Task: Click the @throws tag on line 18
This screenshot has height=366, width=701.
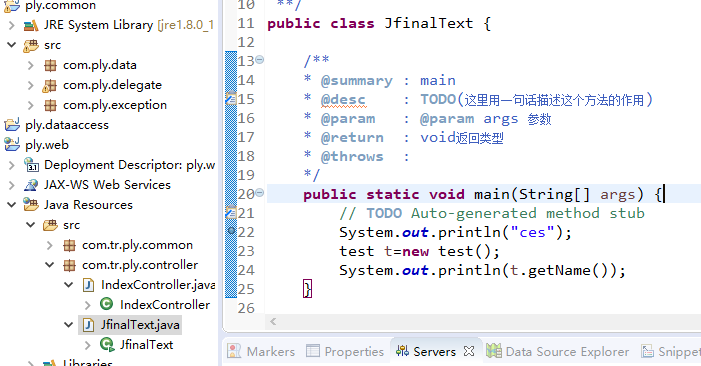Action: click(352, 156)
